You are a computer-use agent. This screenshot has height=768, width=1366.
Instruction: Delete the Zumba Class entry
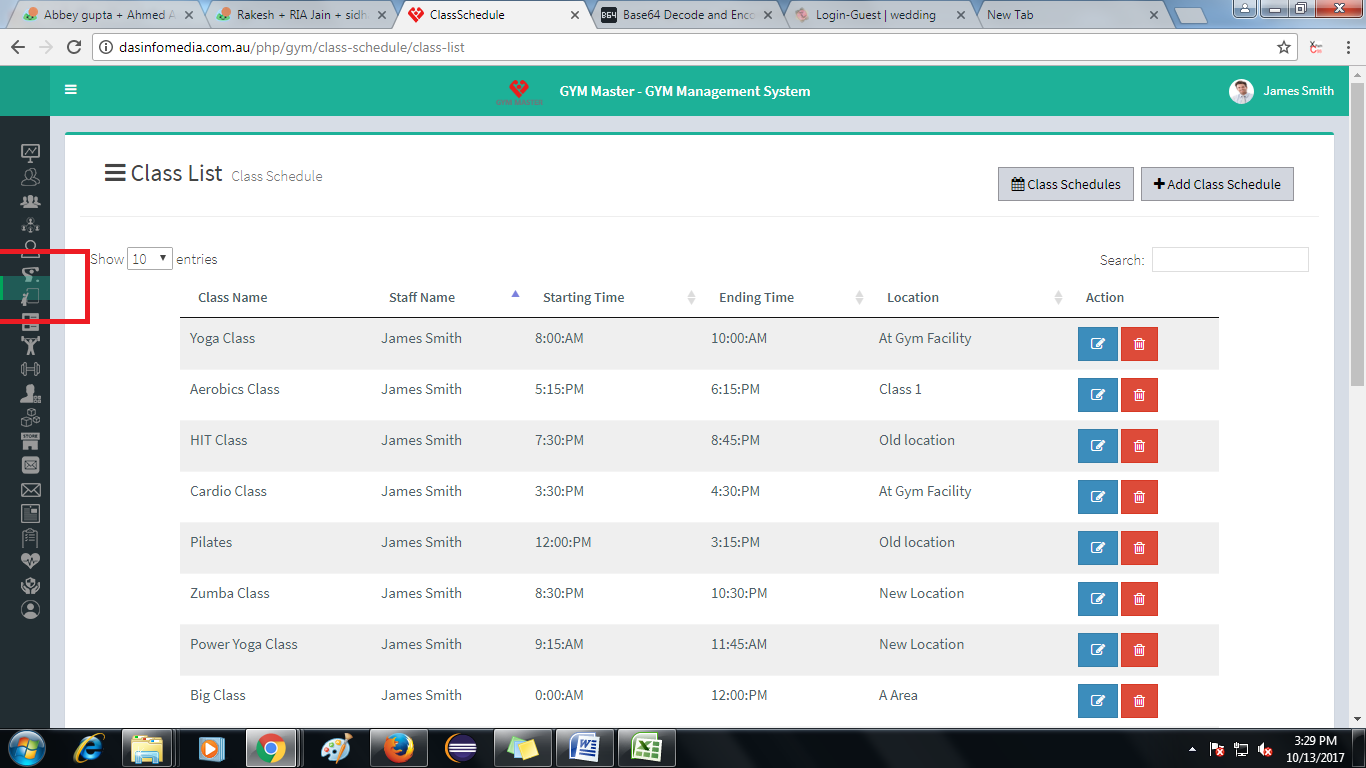[1139, 599]
